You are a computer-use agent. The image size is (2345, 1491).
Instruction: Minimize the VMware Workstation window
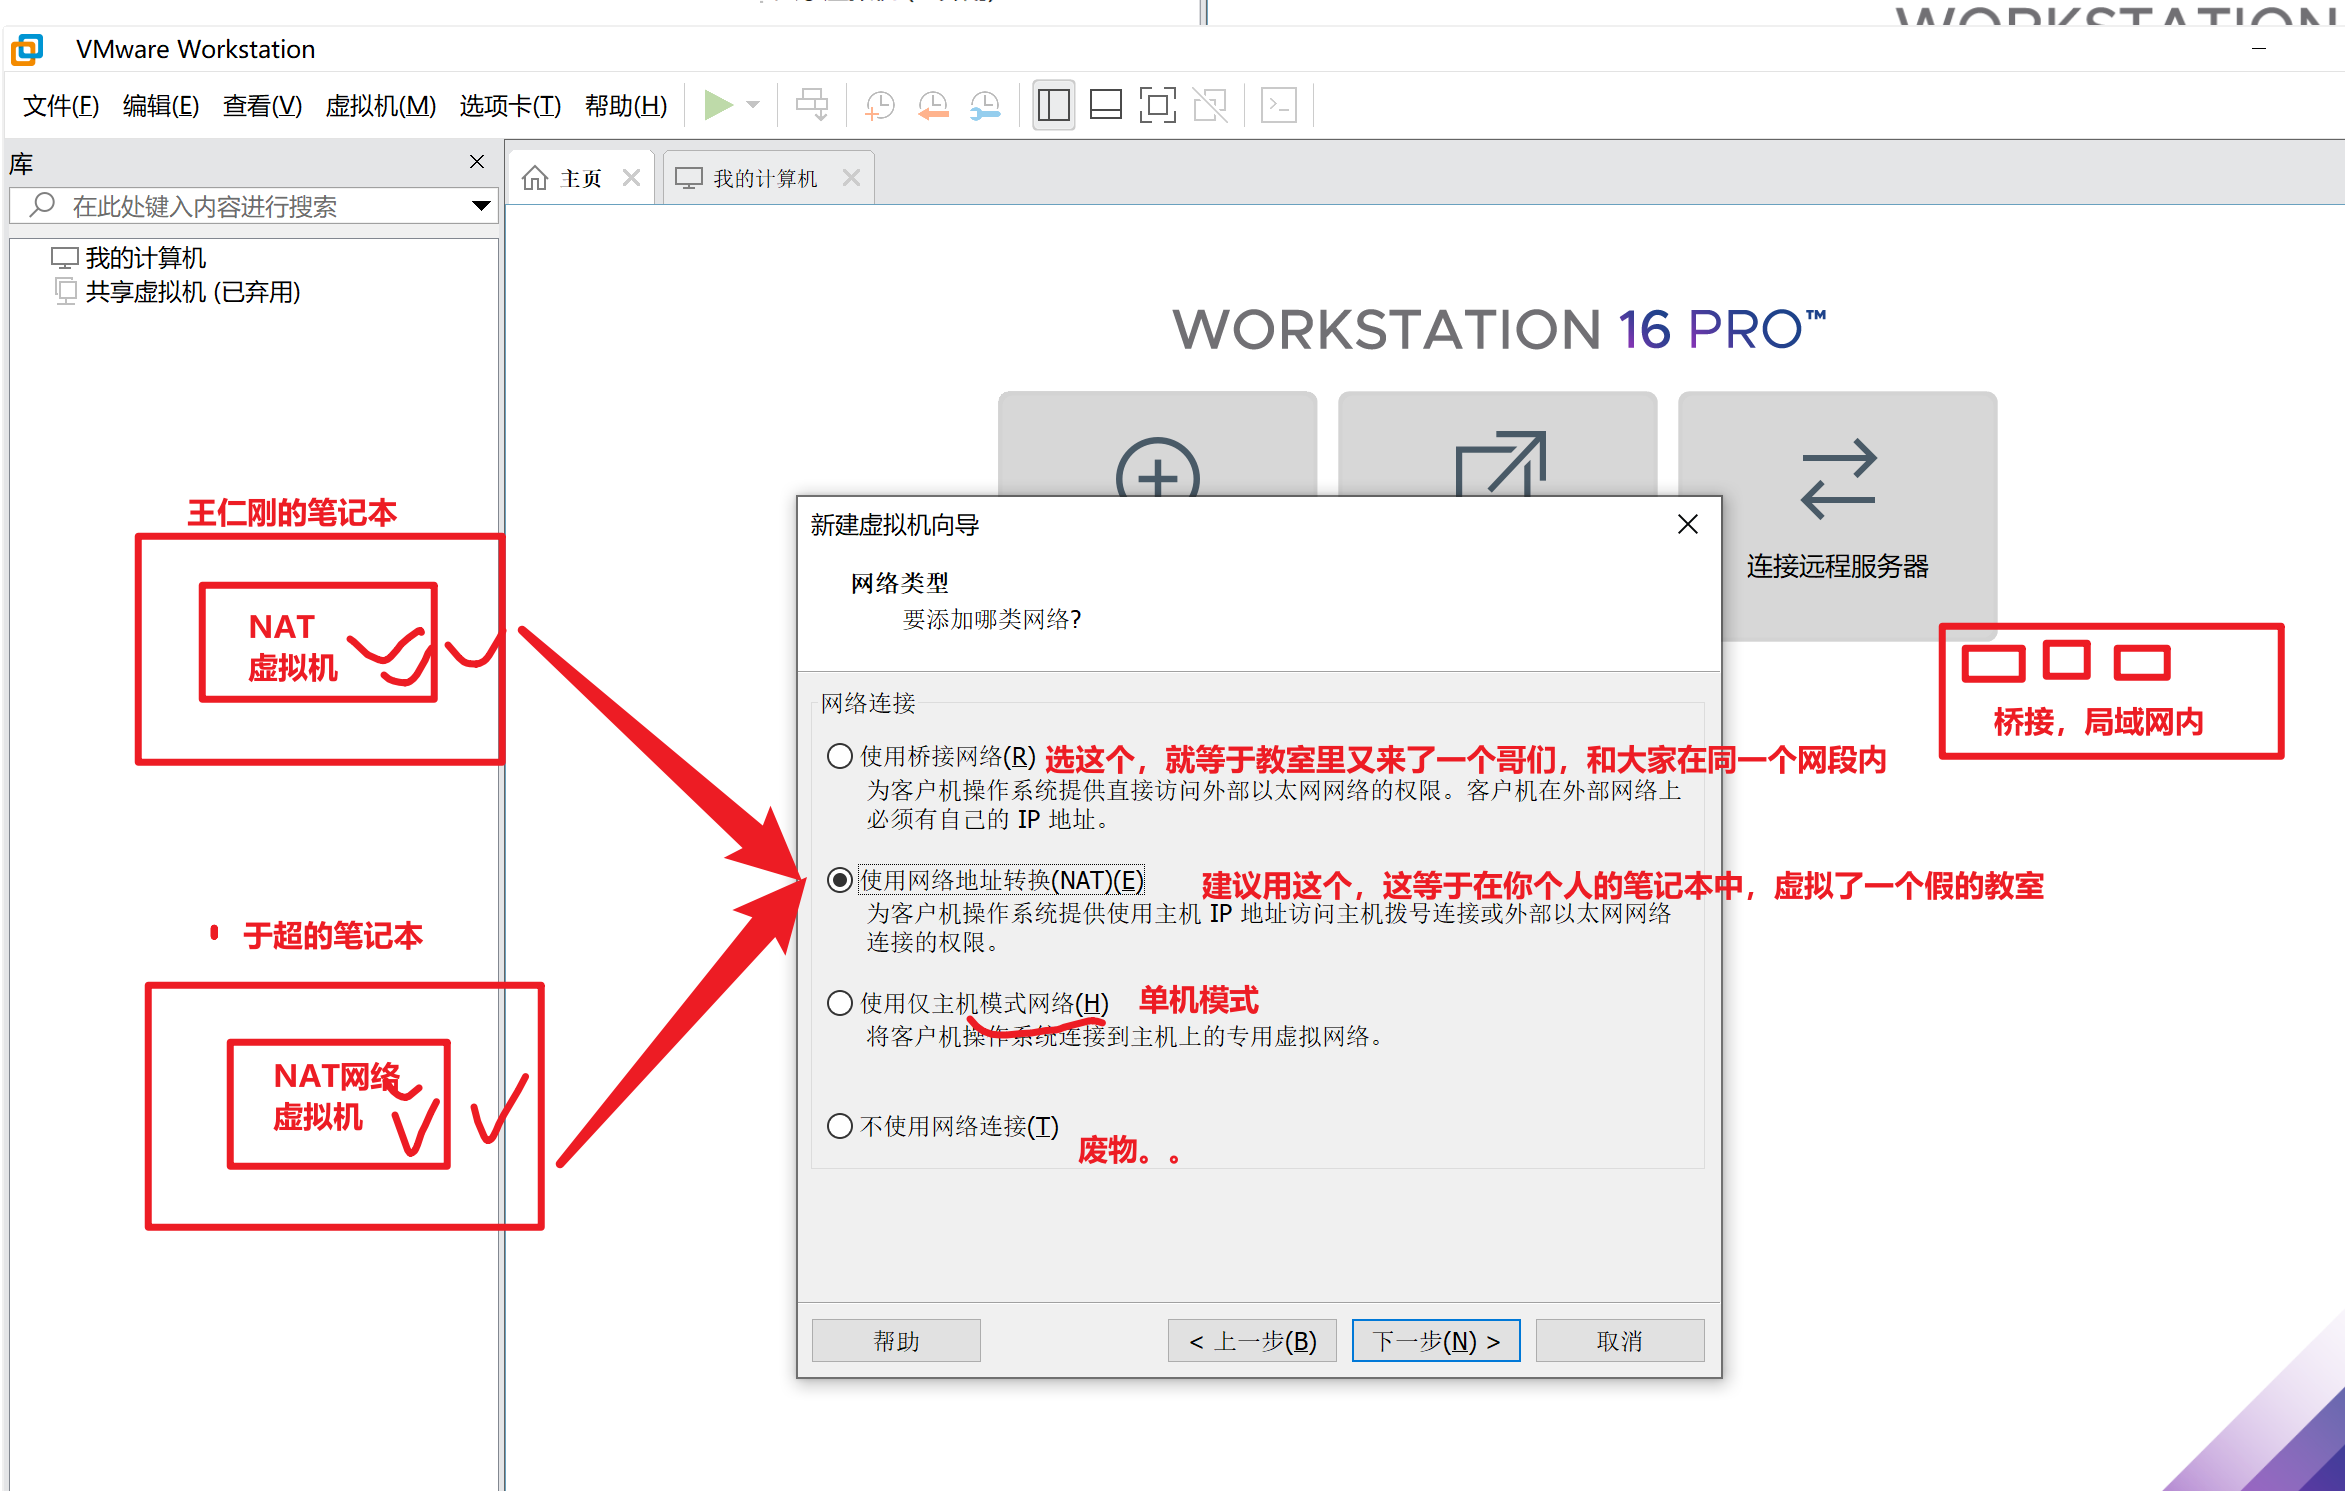[2259, 49]
